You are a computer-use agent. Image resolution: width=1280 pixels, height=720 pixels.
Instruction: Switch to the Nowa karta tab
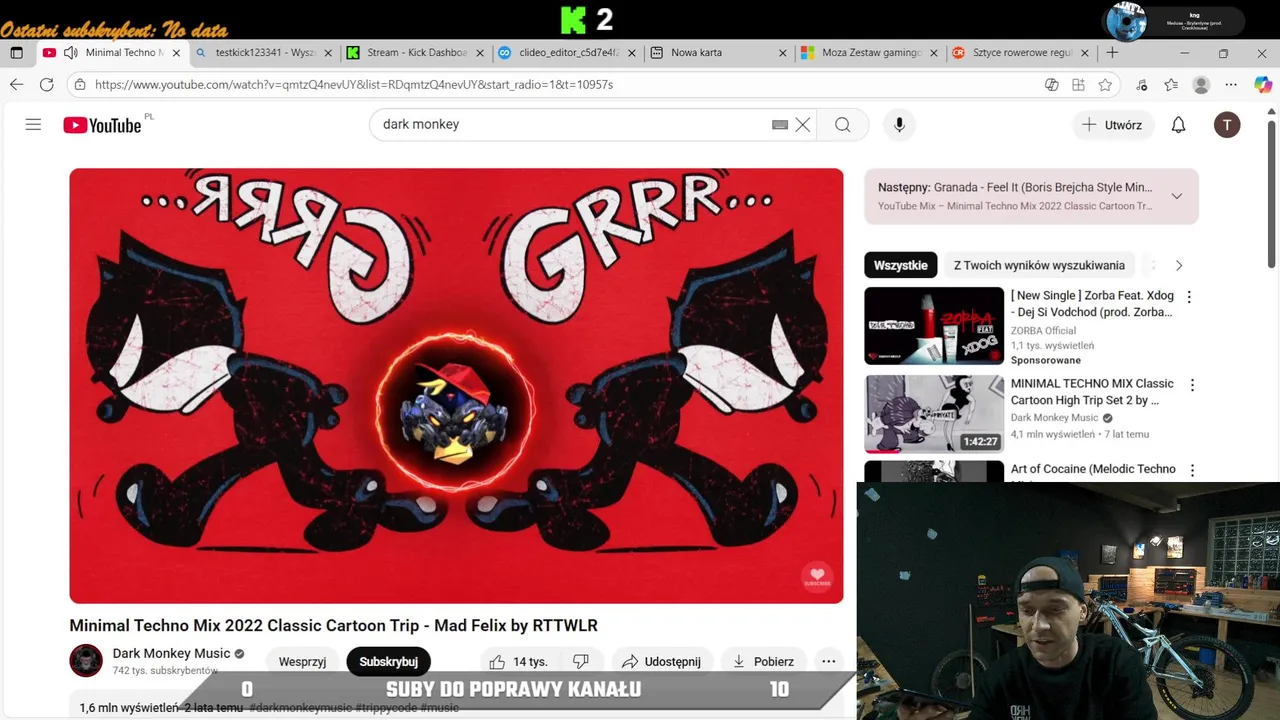pos(718,53)
